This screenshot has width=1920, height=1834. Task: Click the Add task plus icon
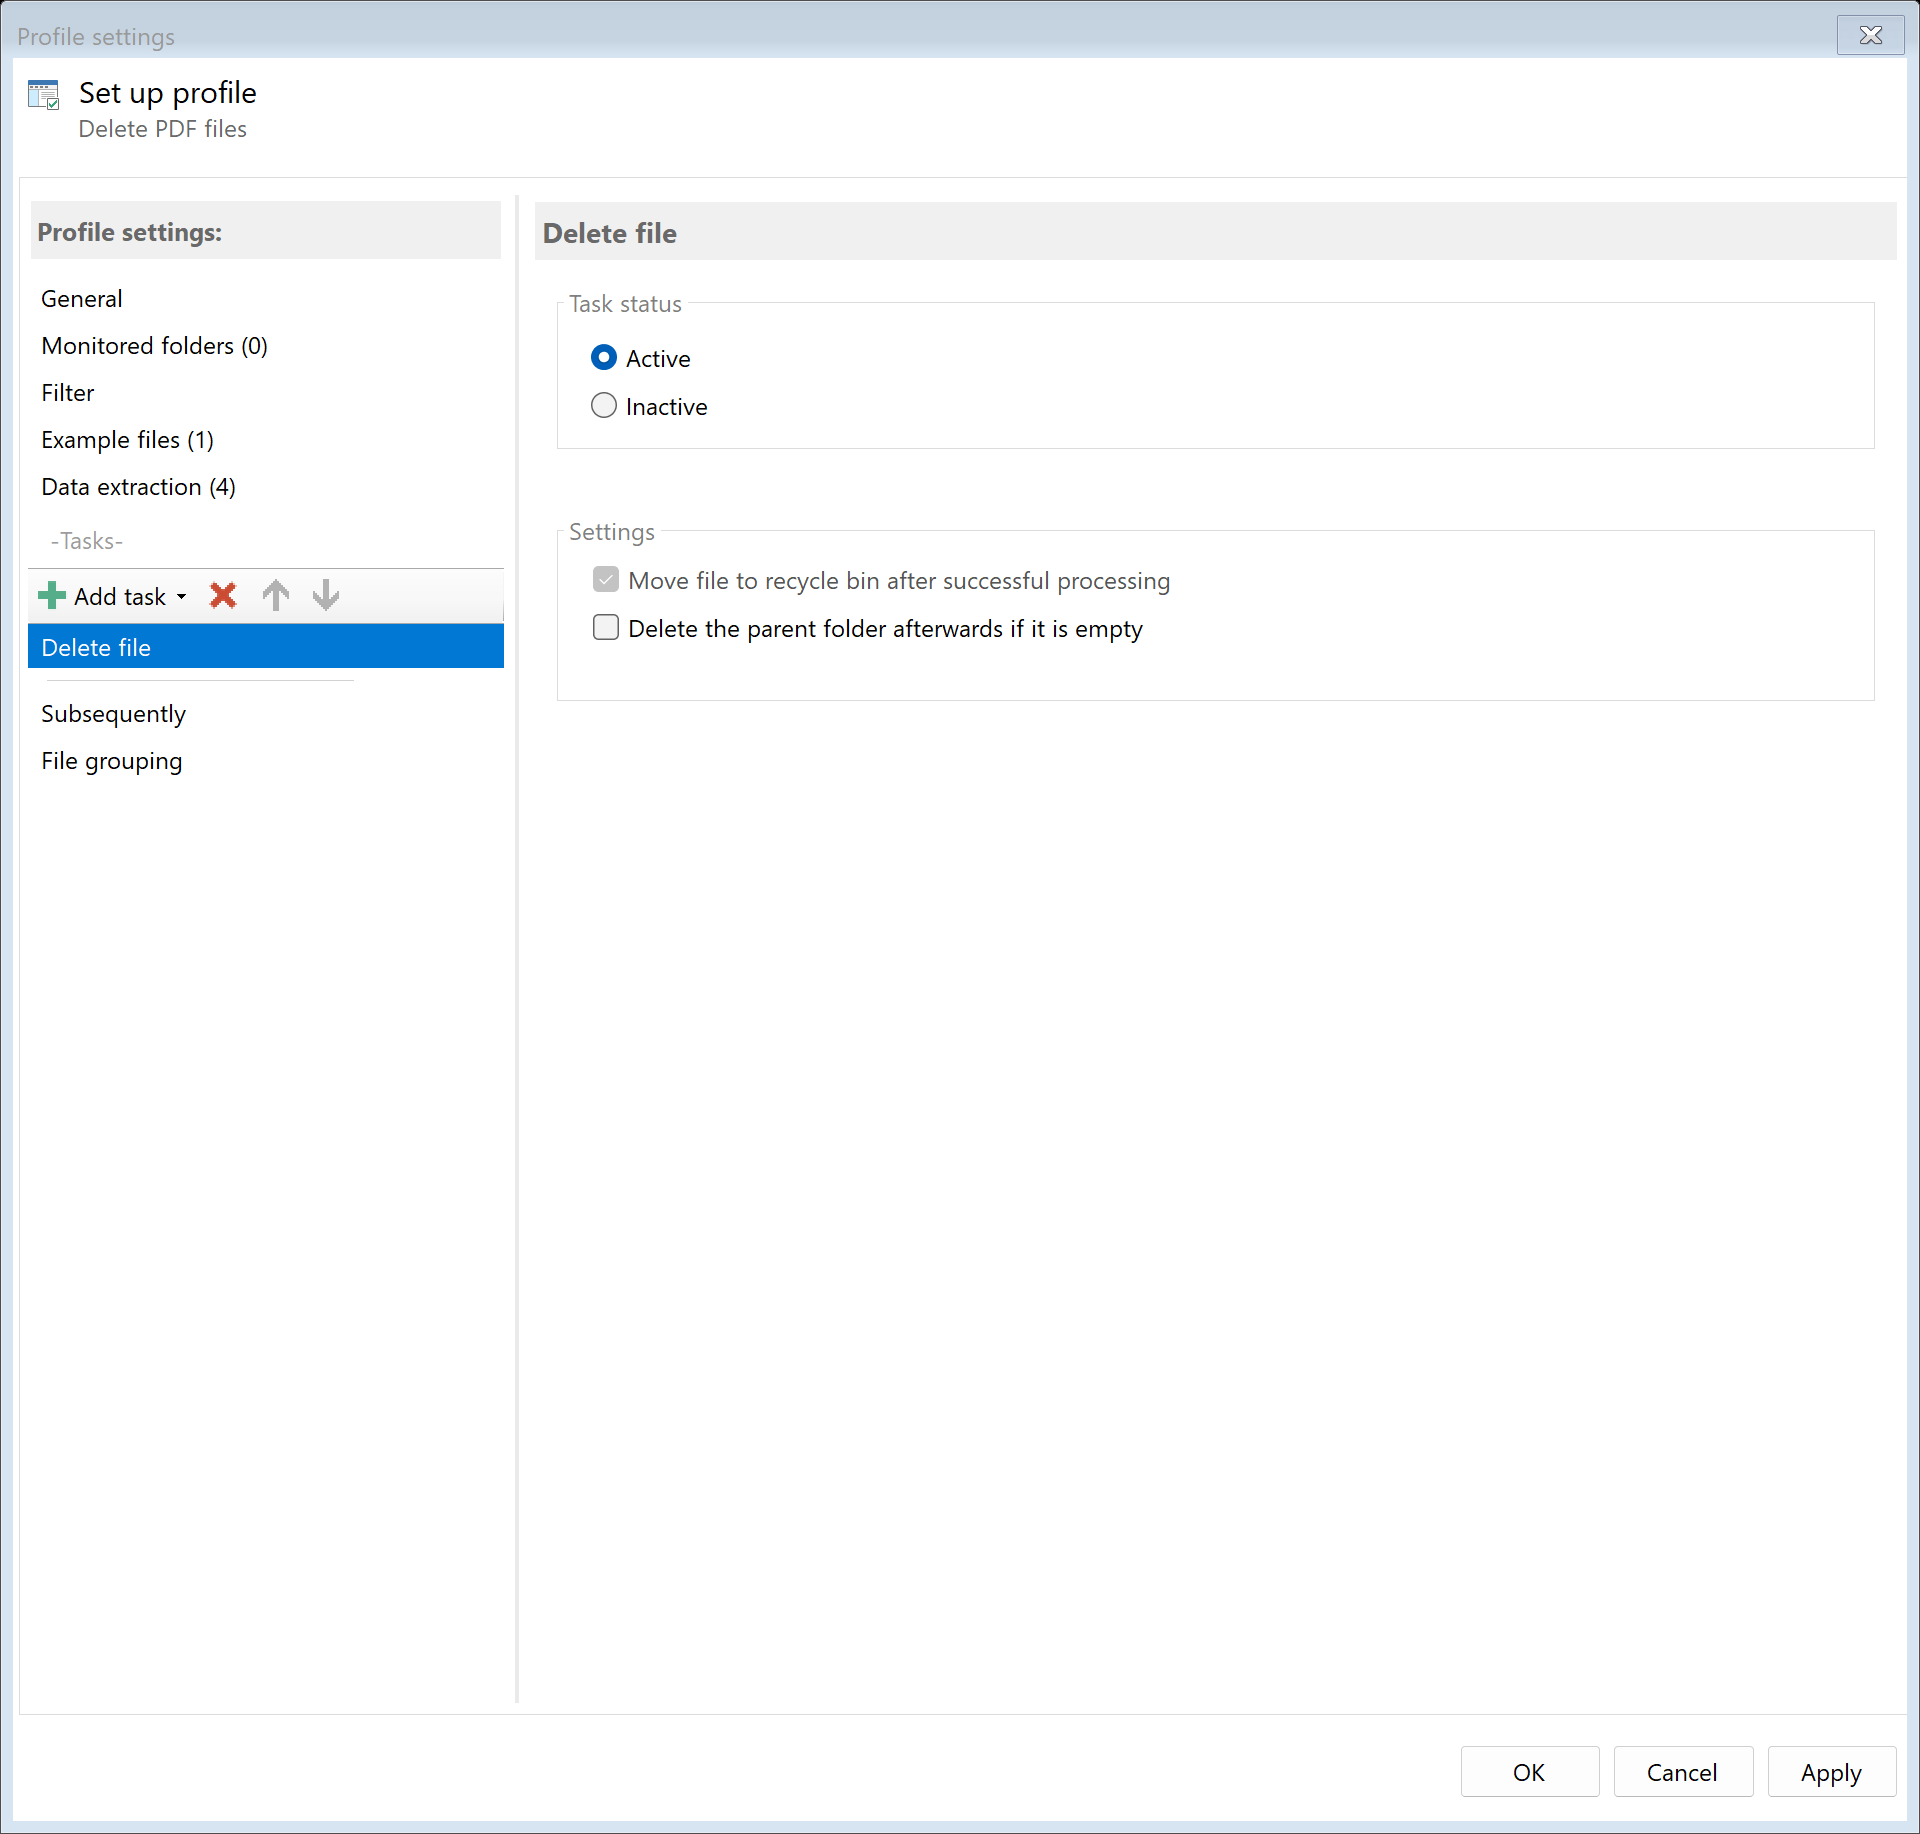pyautogui.click(x=50, y=595)
